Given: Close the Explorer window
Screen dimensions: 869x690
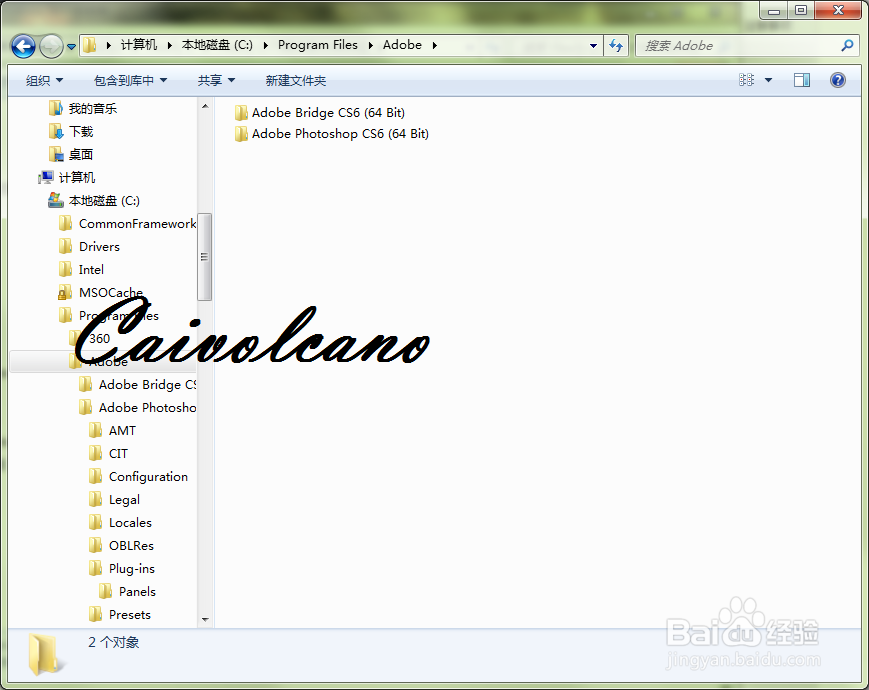Looking at the screenshot, I should [x=838, y=11].
